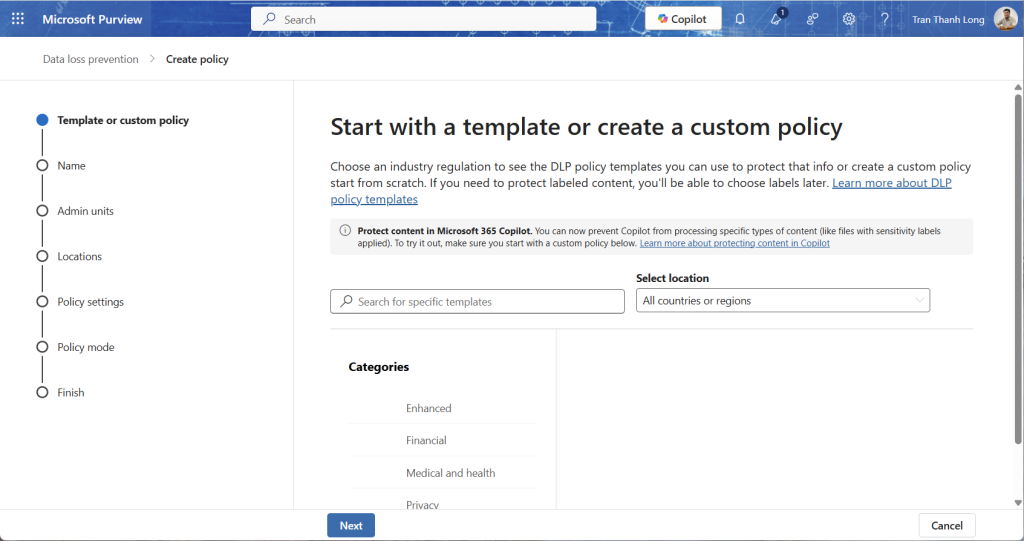This screenshot has width=1024, height=541.
Task: Select the Medical and health category
Action: coord(450,473)
